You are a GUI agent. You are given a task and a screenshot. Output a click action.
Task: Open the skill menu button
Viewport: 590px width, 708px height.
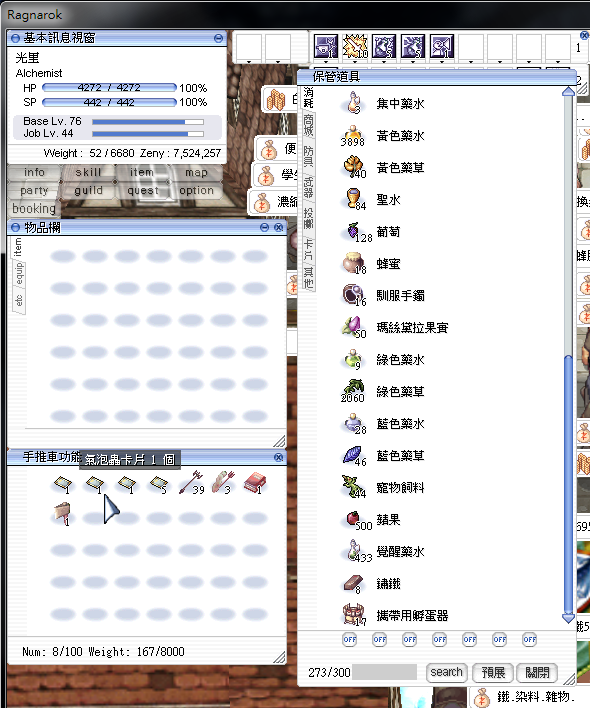tap(88, 172)
